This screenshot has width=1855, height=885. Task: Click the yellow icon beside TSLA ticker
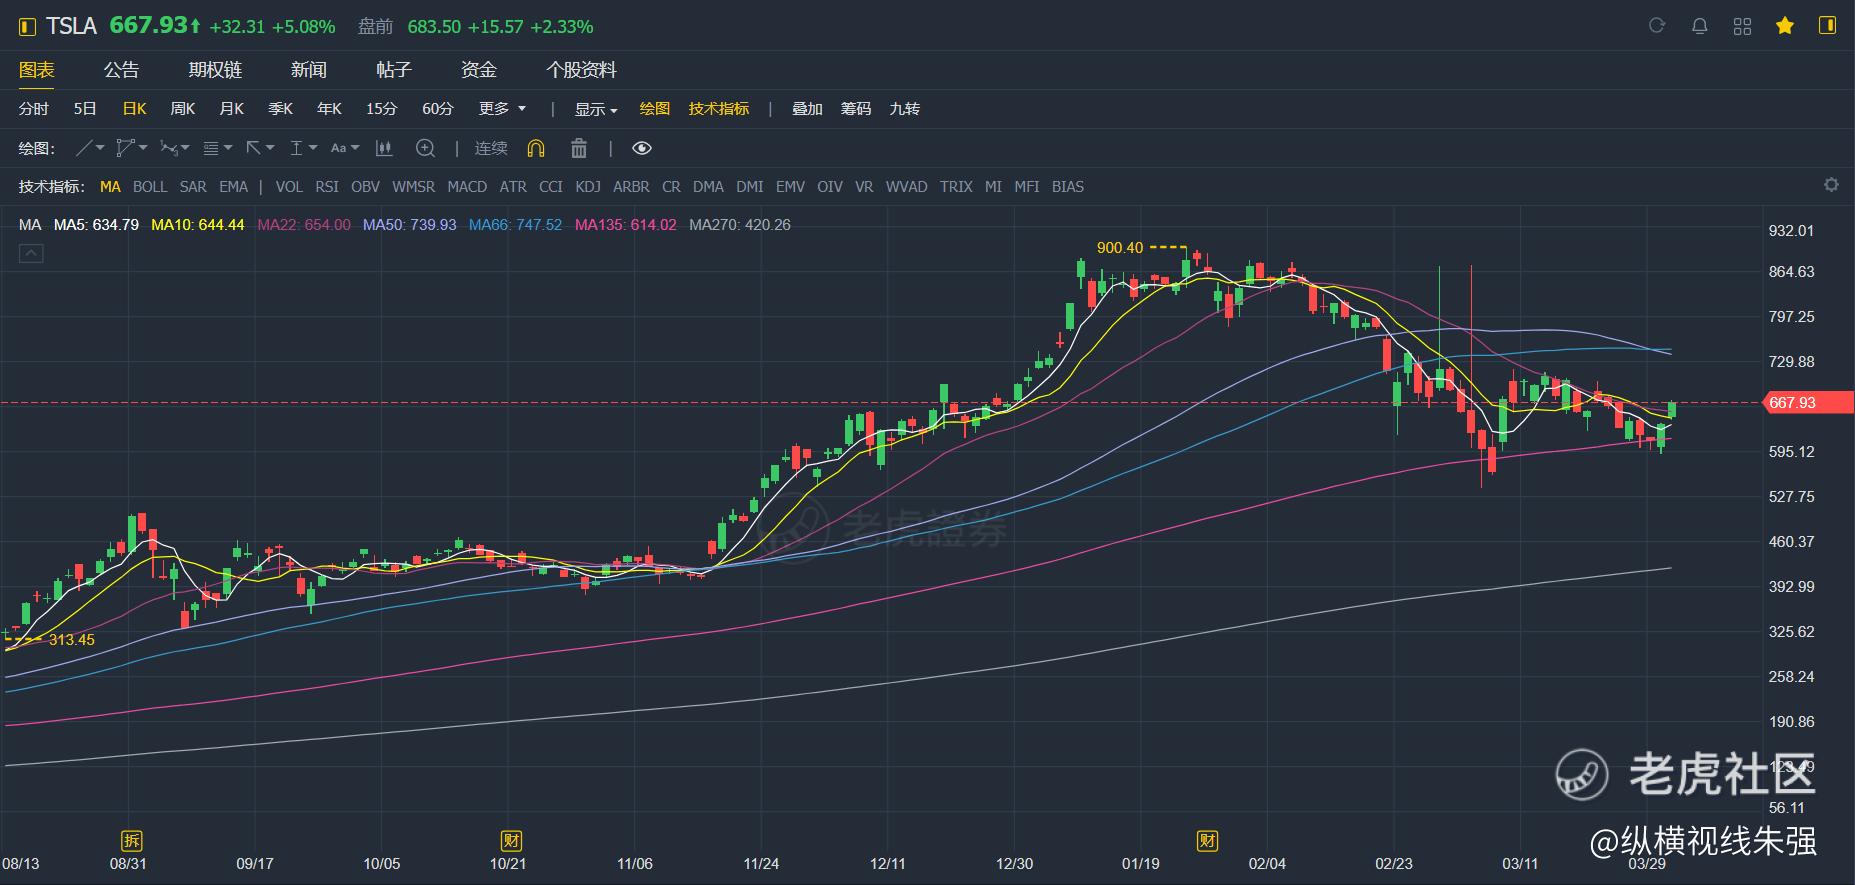[27, 27]
